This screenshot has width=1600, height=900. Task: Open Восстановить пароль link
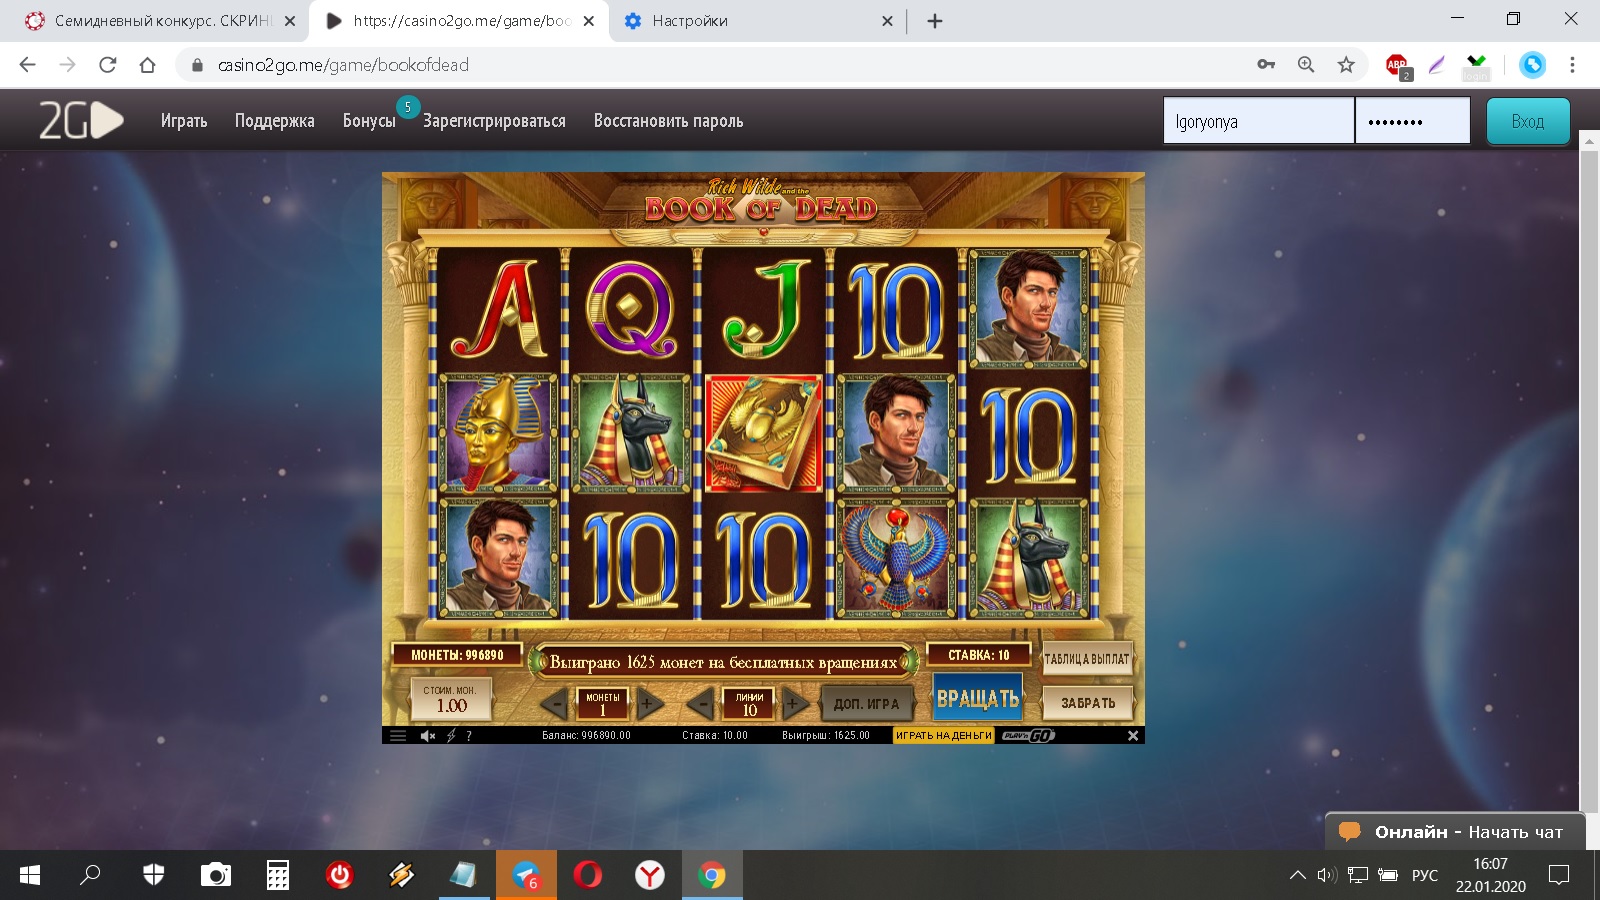[x=668, y=121]
